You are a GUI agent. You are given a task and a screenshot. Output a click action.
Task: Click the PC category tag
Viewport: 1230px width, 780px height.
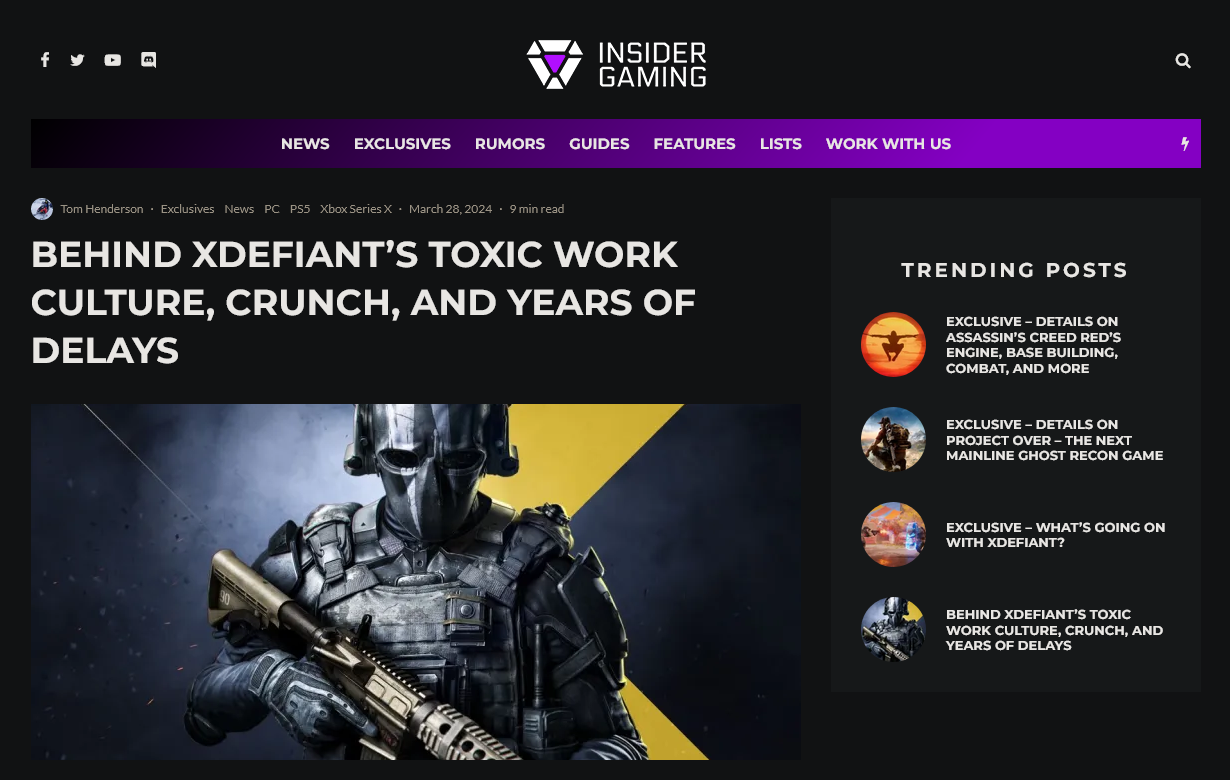point(272,209)
